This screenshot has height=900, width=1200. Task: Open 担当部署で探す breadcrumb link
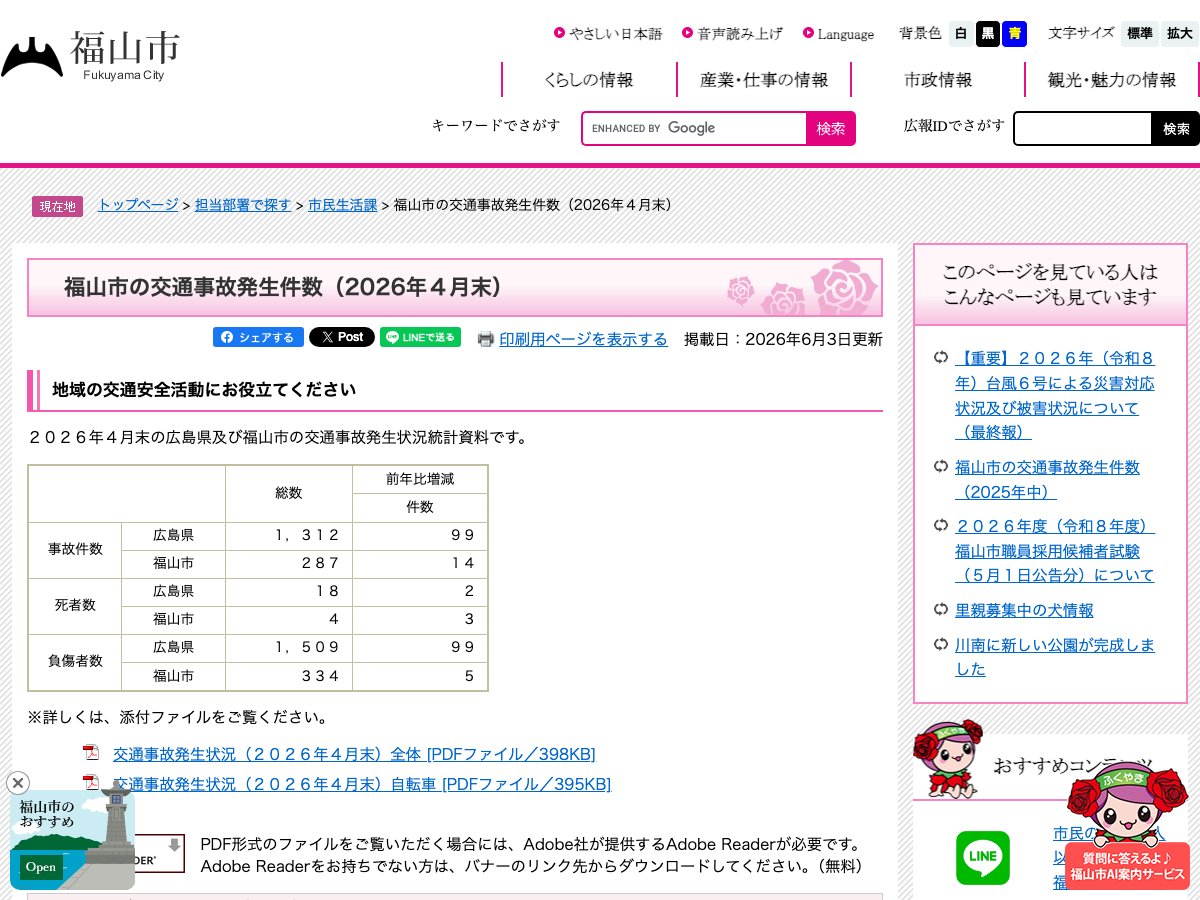(x=243, y=205)
